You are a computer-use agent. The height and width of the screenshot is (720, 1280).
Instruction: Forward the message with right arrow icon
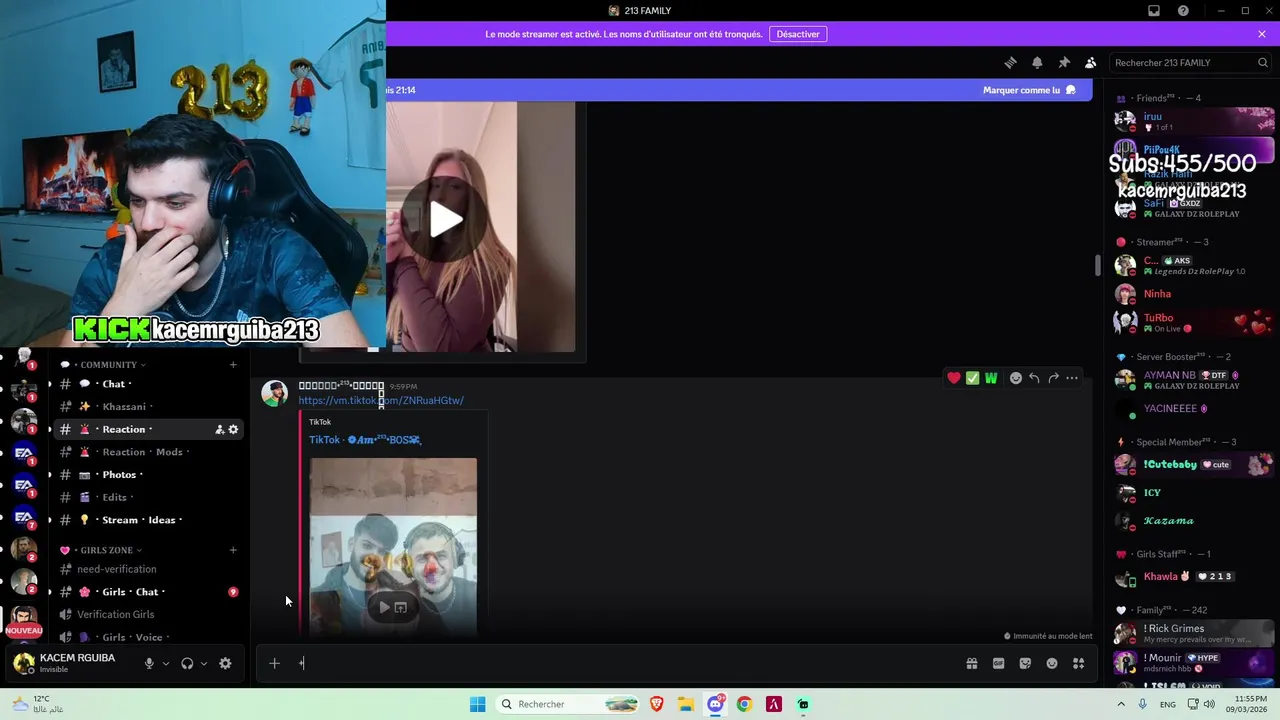[1053, 378]
